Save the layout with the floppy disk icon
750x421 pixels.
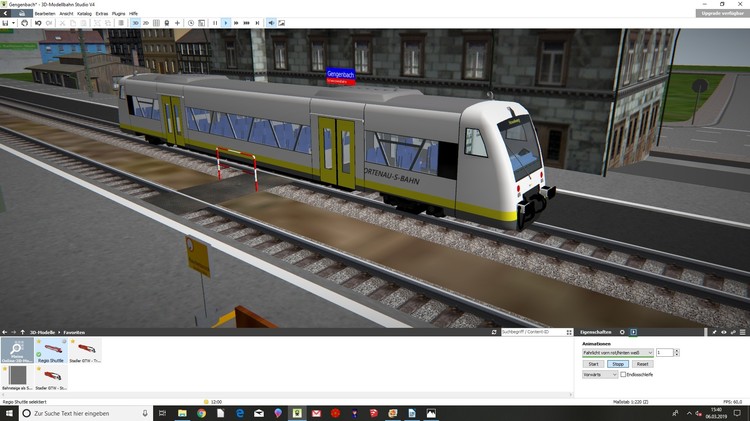pyautogui.click(x=5, y=23)
